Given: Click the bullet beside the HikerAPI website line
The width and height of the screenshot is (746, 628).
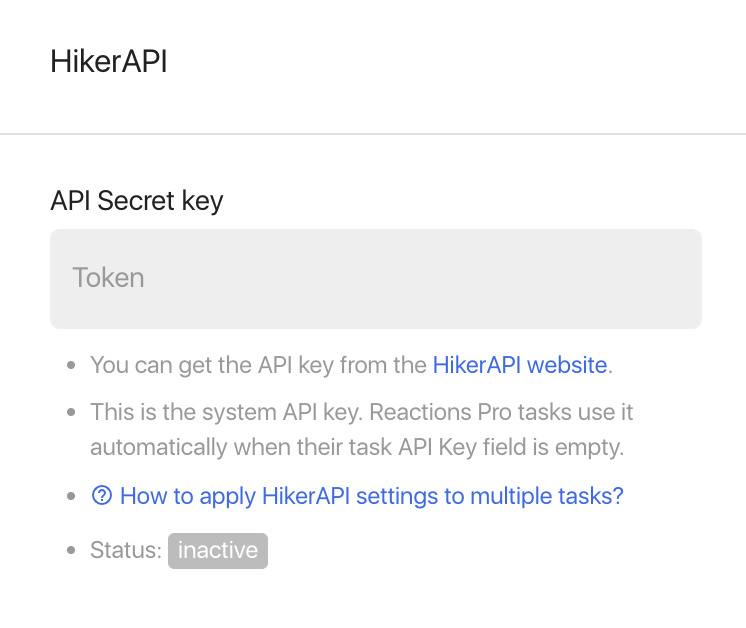Looking at the screenshot, I should tap(71, 365).
